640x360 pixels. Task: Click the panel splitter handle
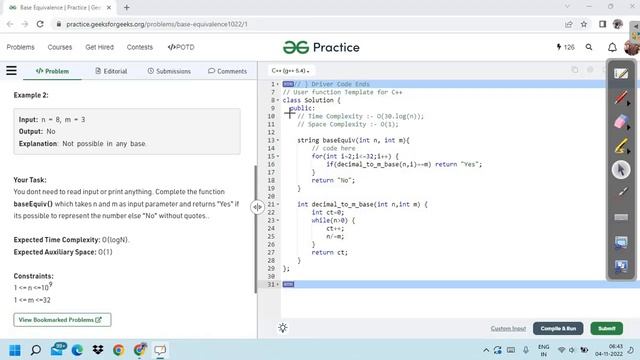click(x=257, y=207)
